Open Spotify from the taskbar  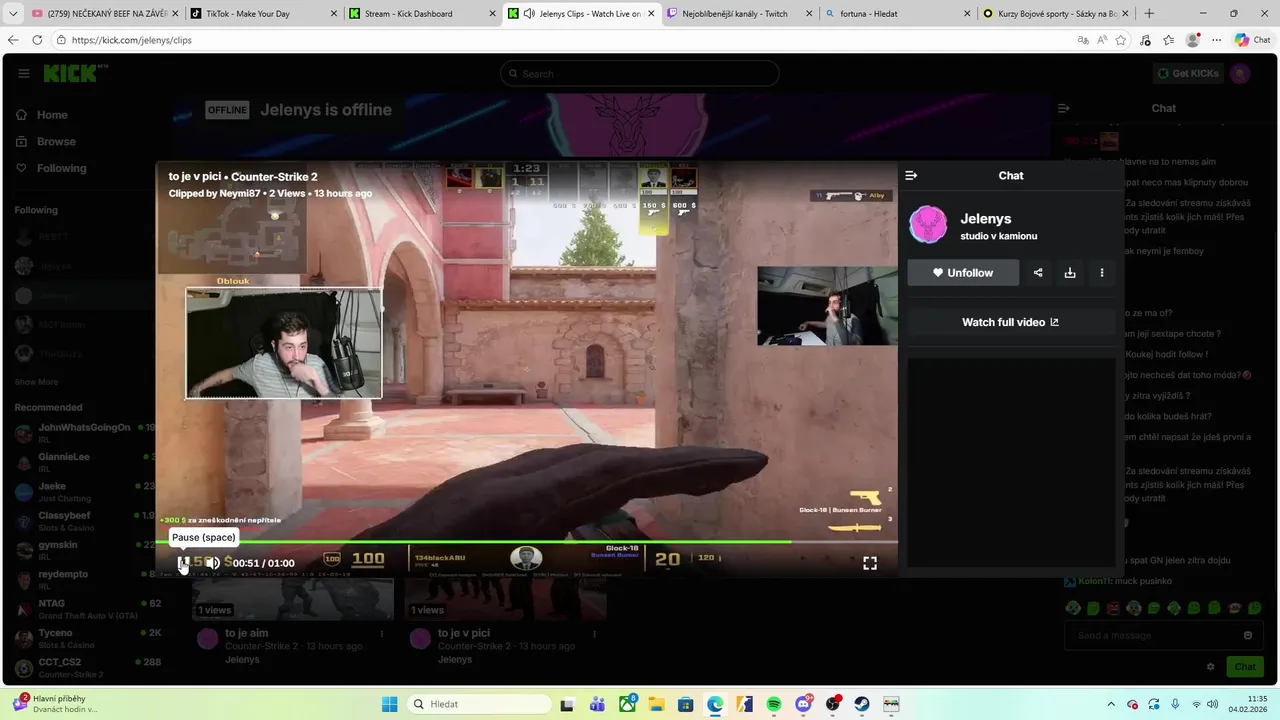(774, 704)
